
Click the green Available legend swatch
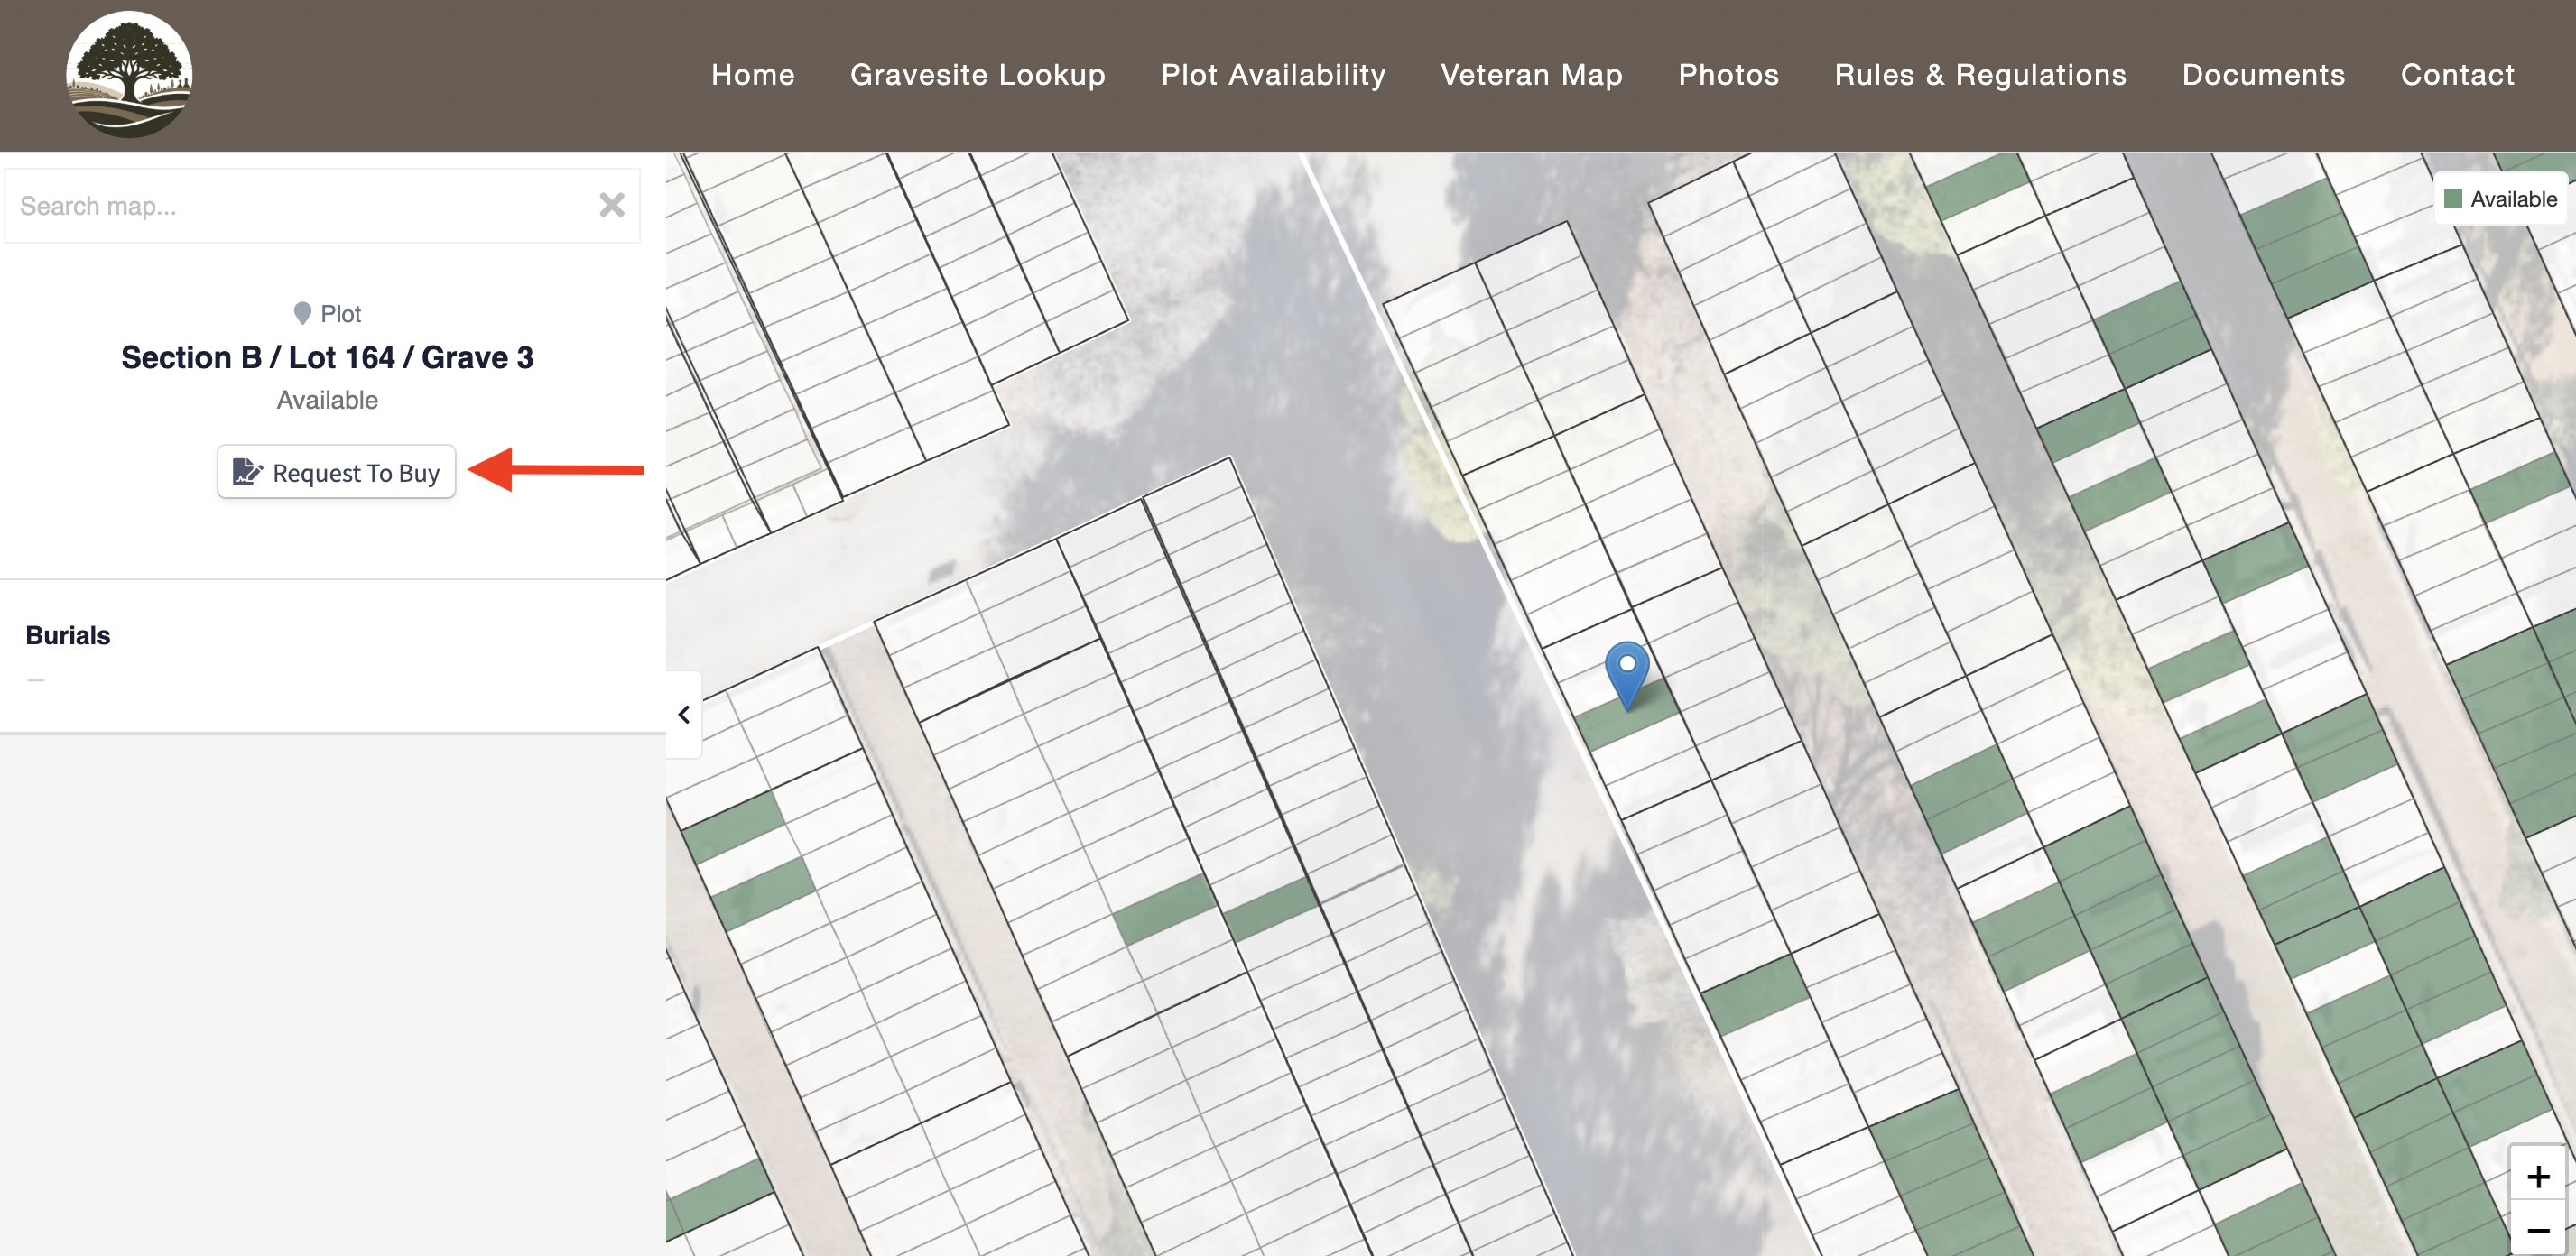[2452, 199]
